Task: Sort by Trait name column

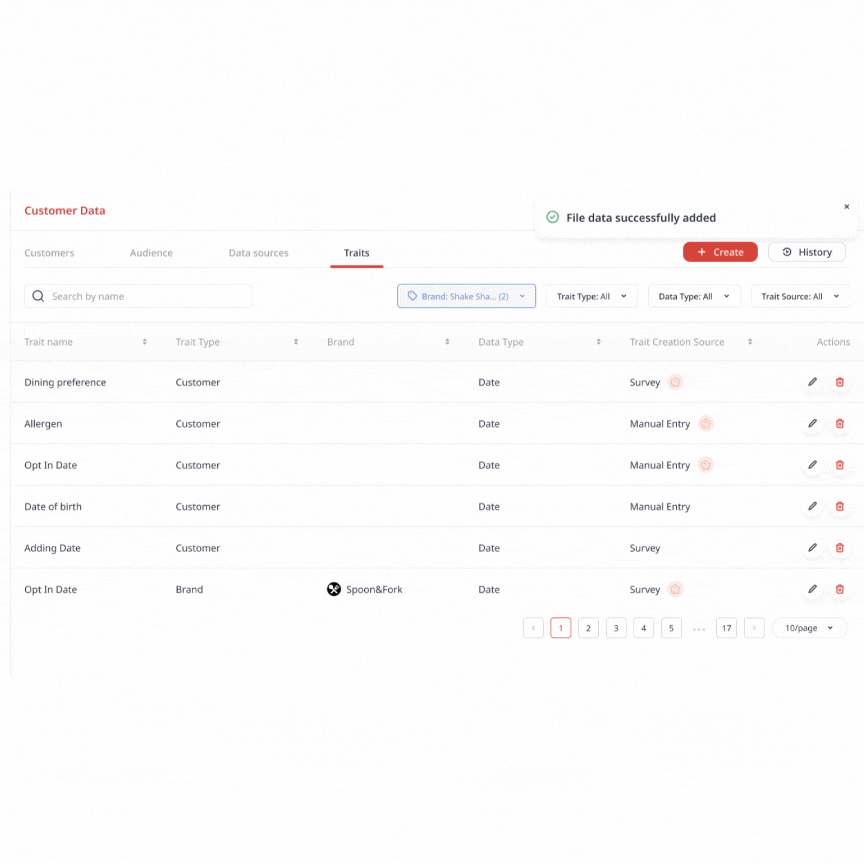Action: (144, 342)
